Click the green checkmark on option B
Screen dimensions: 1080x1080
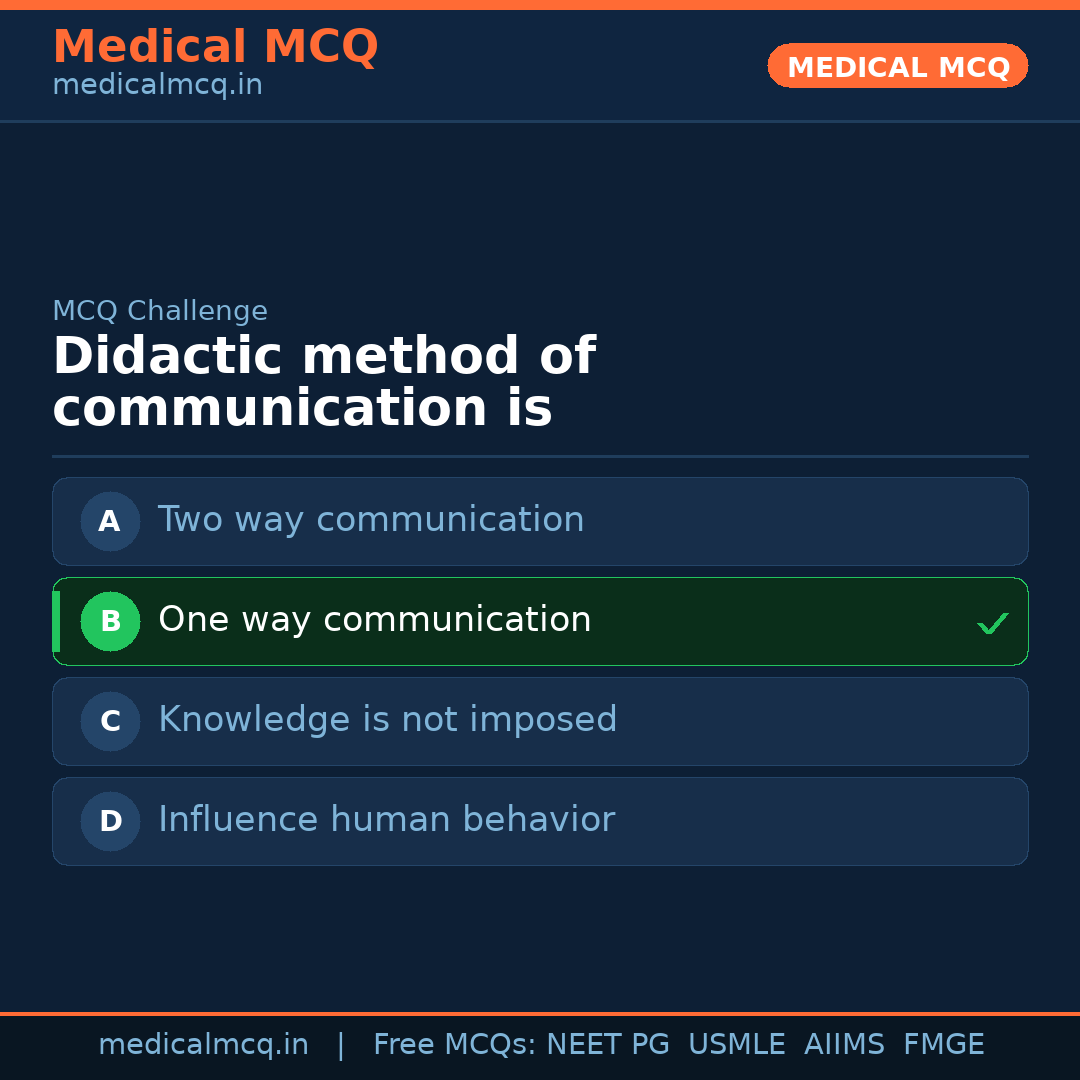pos(992,624)
